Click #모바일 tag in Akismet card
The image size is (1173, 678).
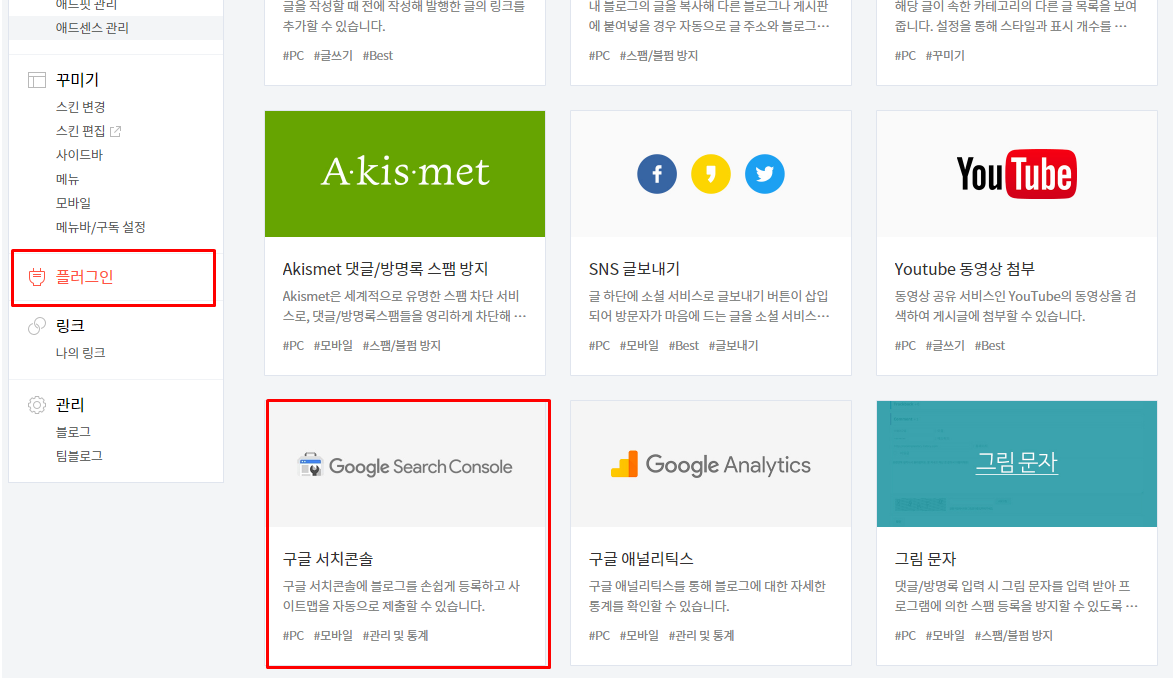pyautogui.click(x=333, y=346)
